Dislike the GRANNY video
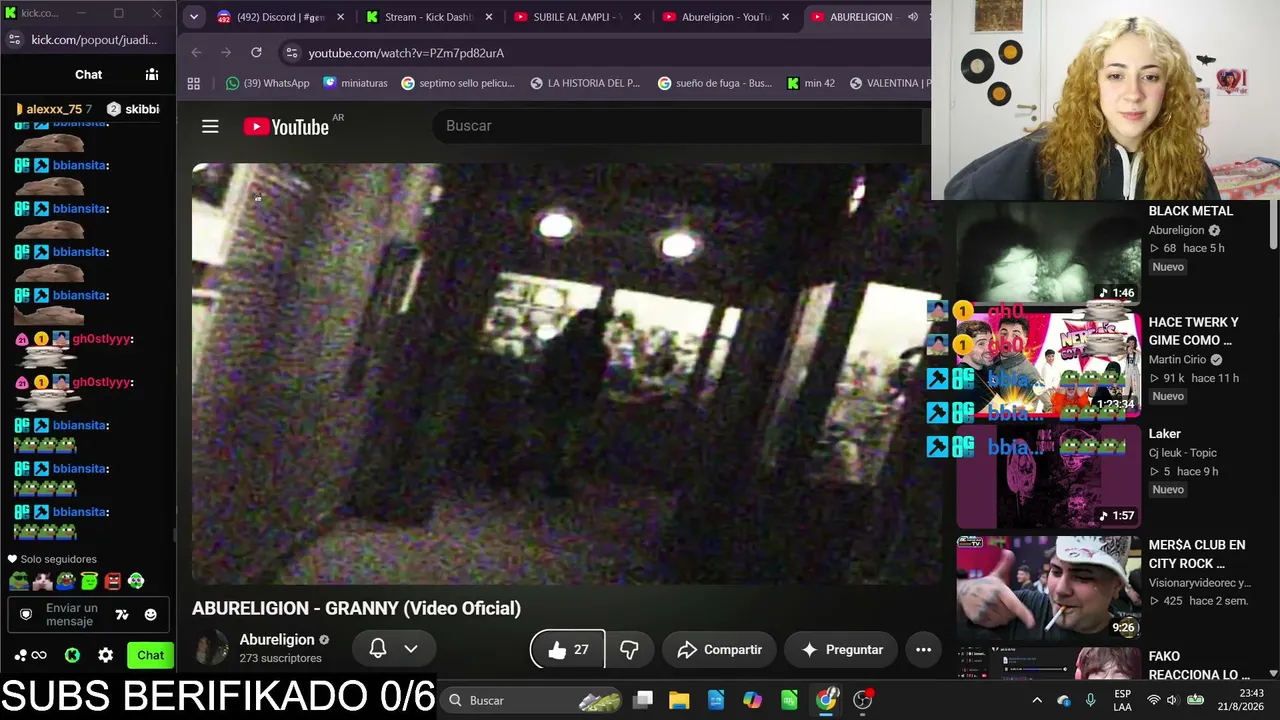1280x720 pixels. [629, 650]
